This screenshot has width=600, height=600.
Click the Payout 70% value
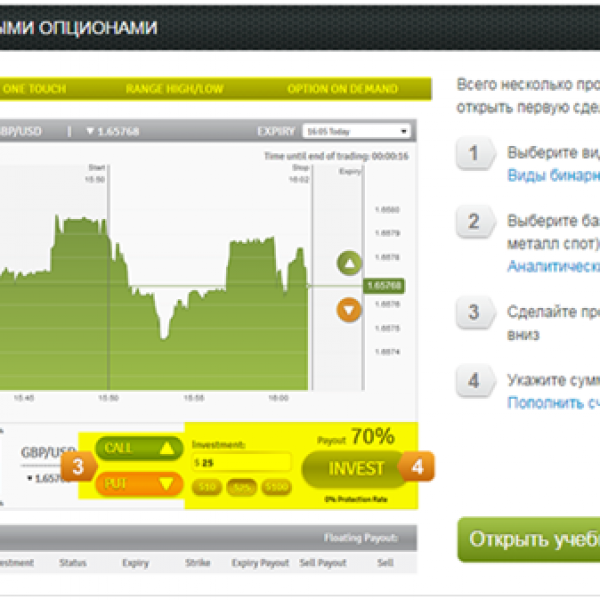tap(356, 437)
